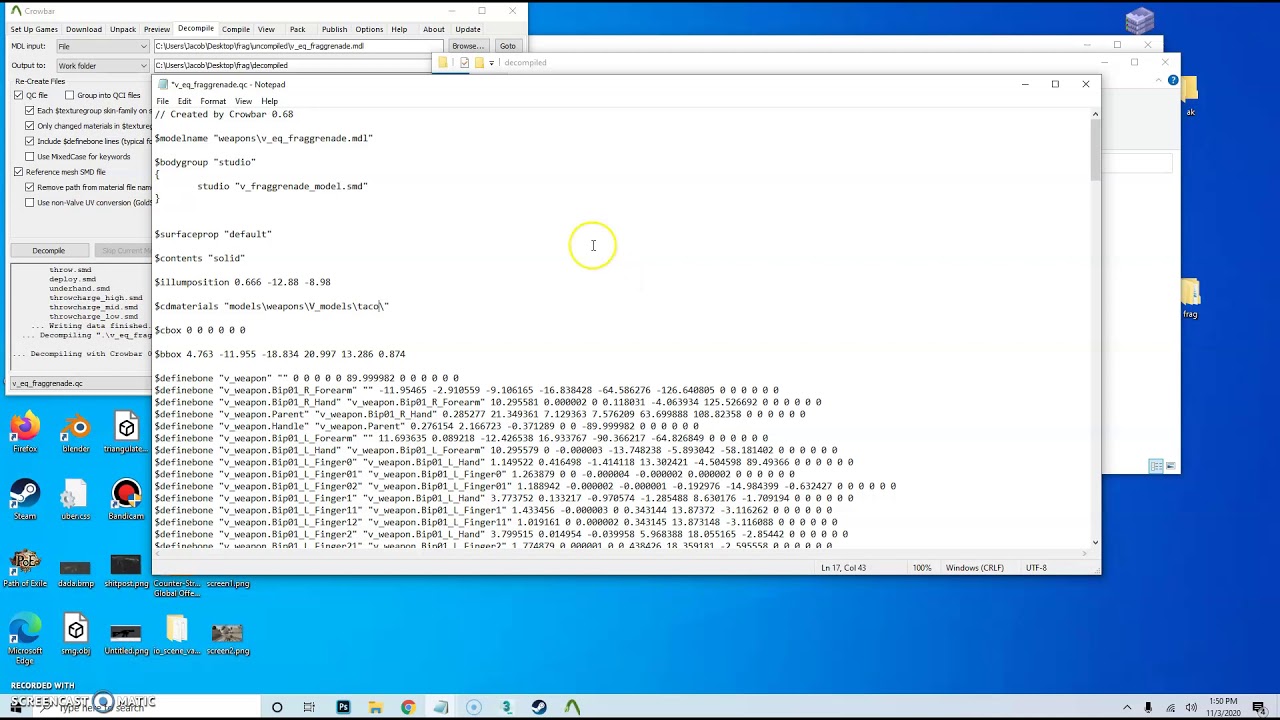1280x720 pixels.
Task: Click Output folder path field
Action: click(291, 65)
